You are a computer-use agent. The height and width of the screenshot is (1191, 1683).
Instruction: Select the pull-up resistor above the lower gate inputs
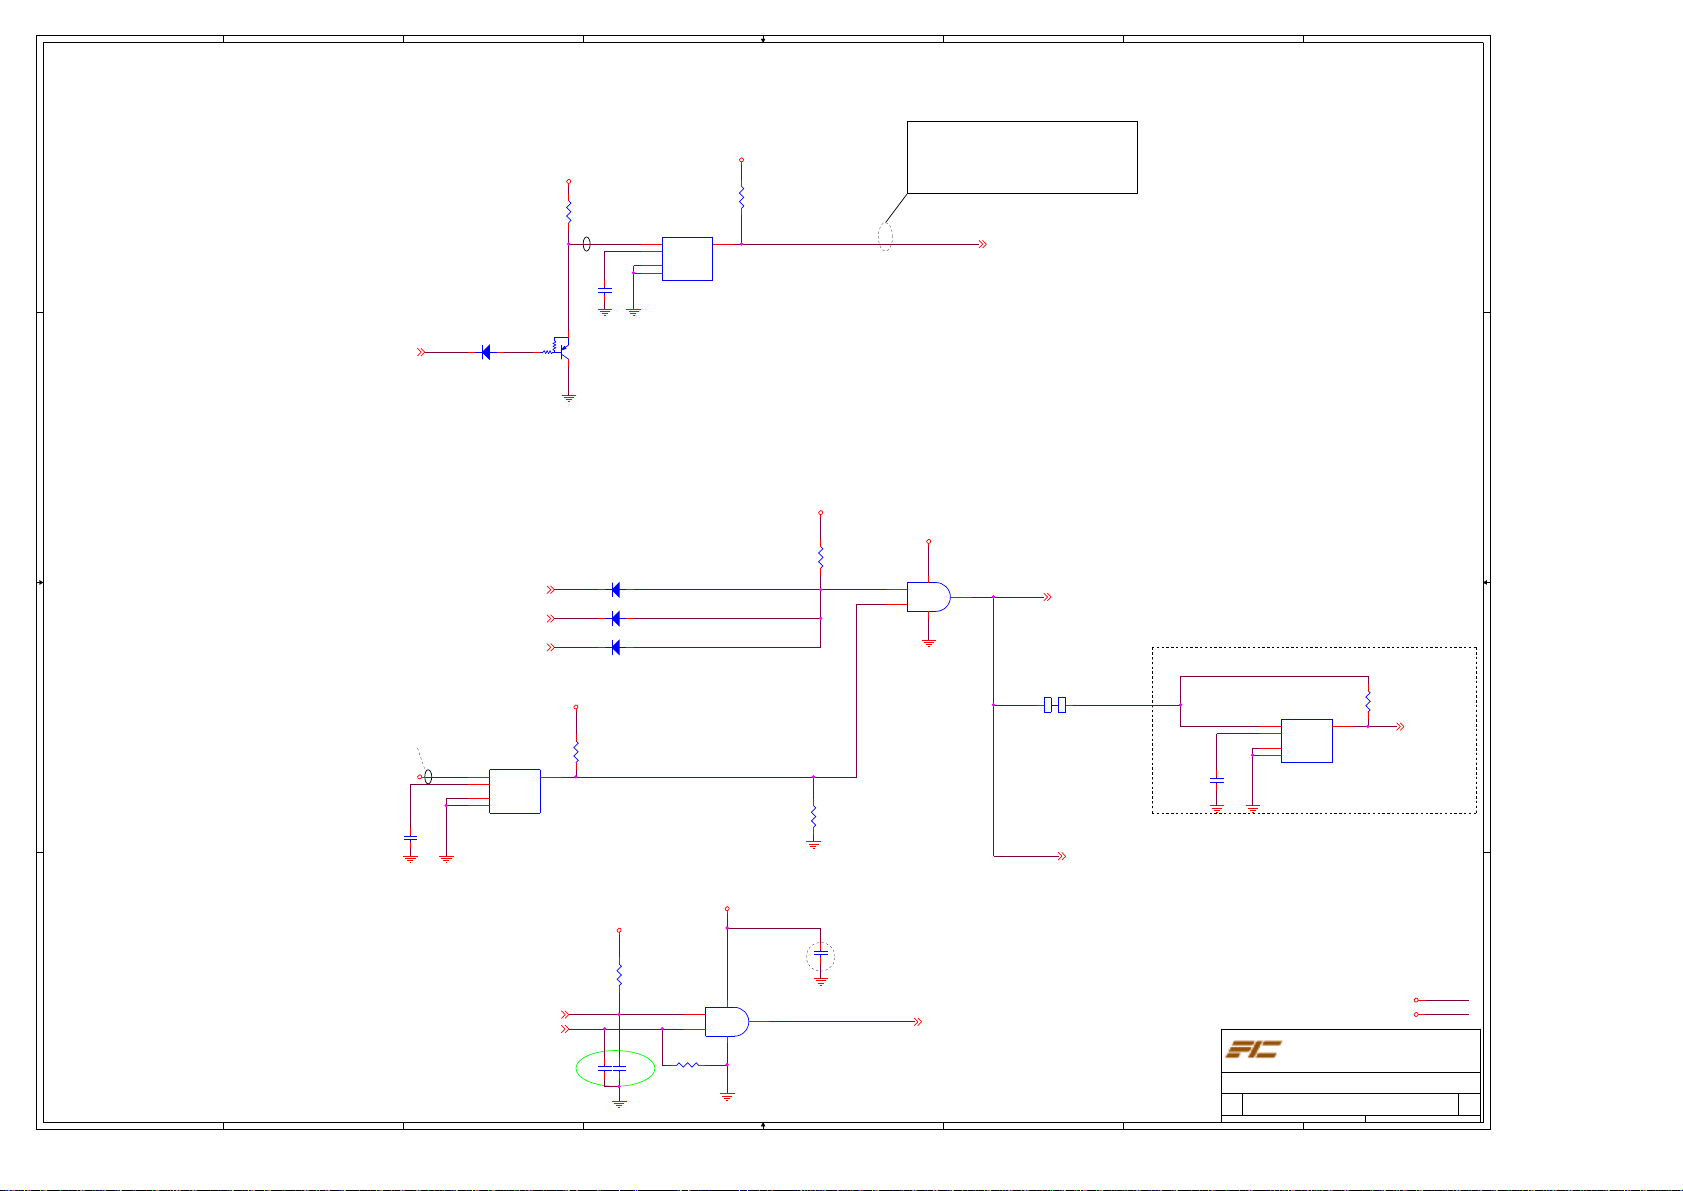pyautogui.click(x=620, y=973)
